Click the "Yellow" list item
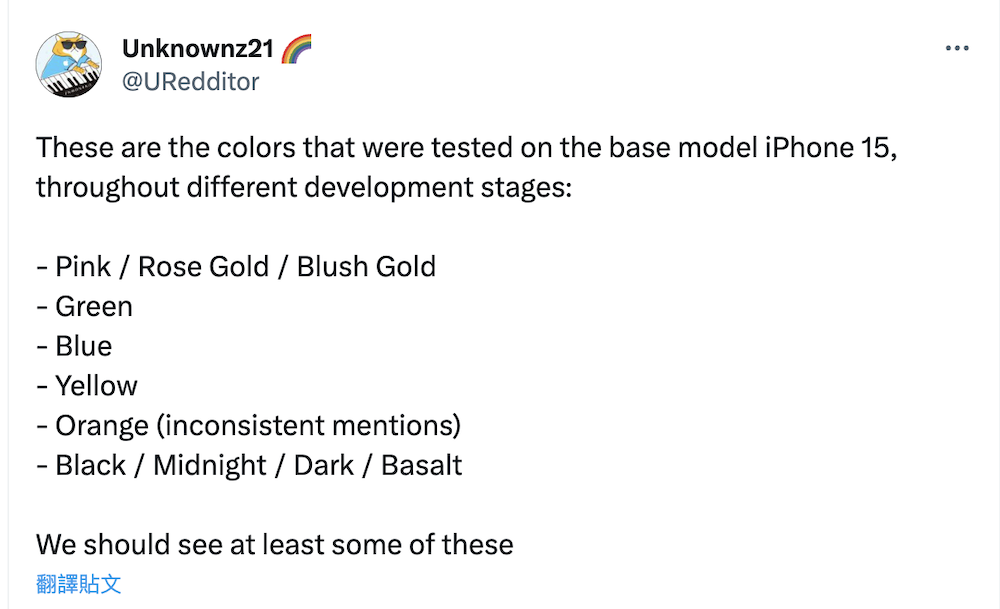Viewport: 1000px width, 609px height. (x=96, y=386)
